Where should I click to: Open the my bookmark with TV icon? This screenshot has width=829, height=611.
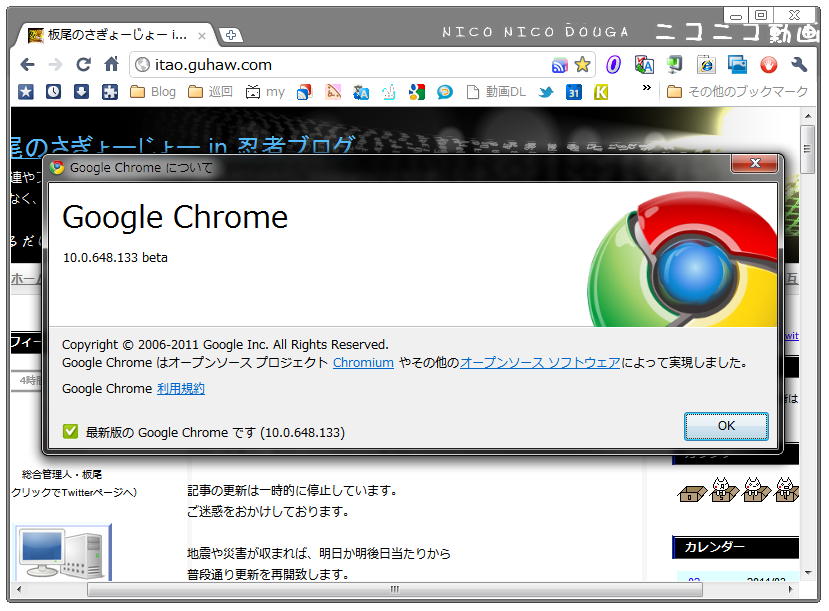click(265, 92)
